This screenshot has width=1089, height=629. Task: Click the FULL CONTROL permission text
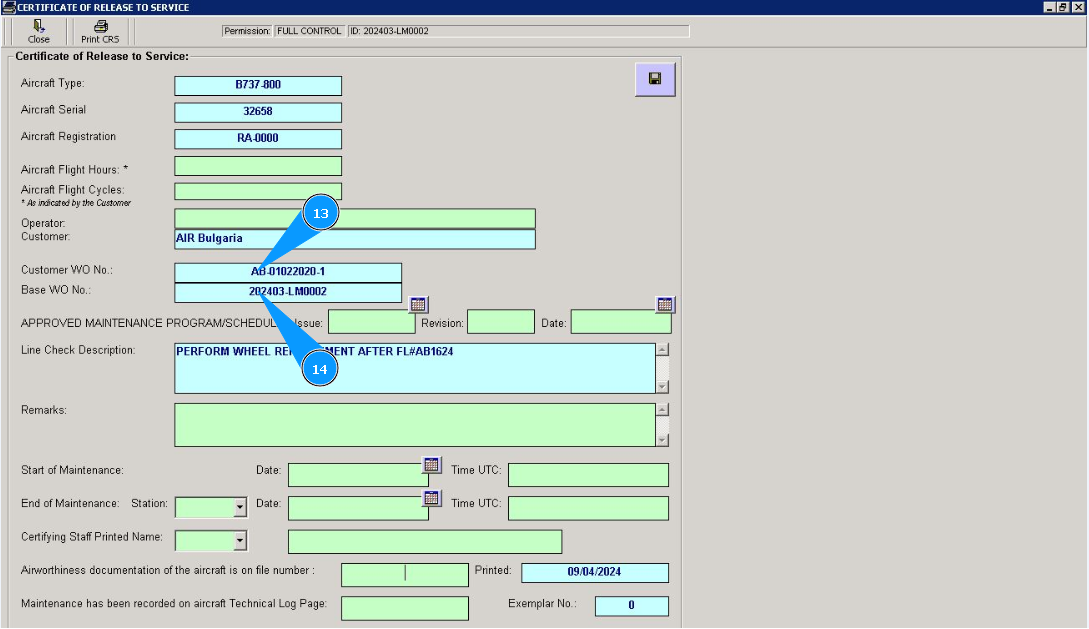coord(309,31)
